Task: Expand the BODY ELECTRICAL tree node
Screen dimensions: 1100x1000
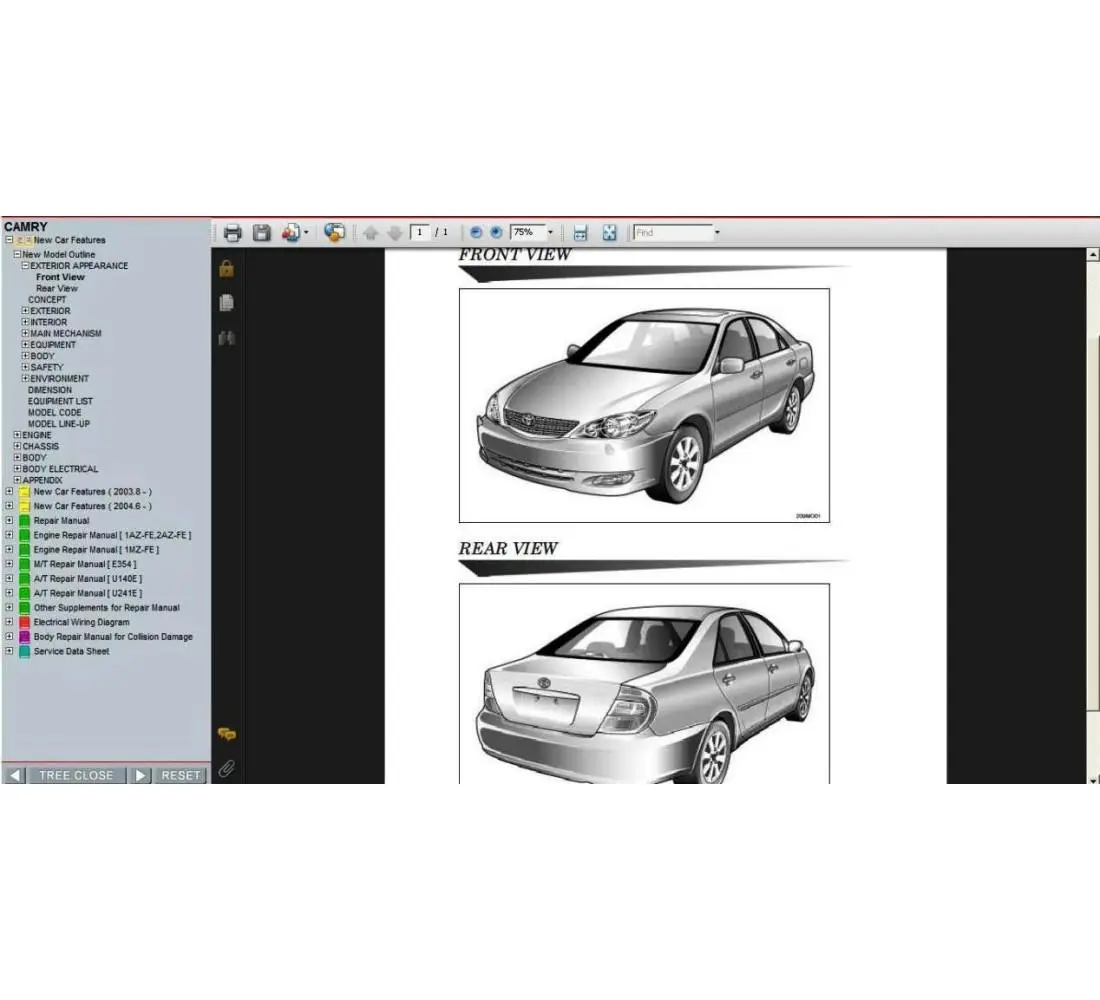Action: click(x=18, y=469)
